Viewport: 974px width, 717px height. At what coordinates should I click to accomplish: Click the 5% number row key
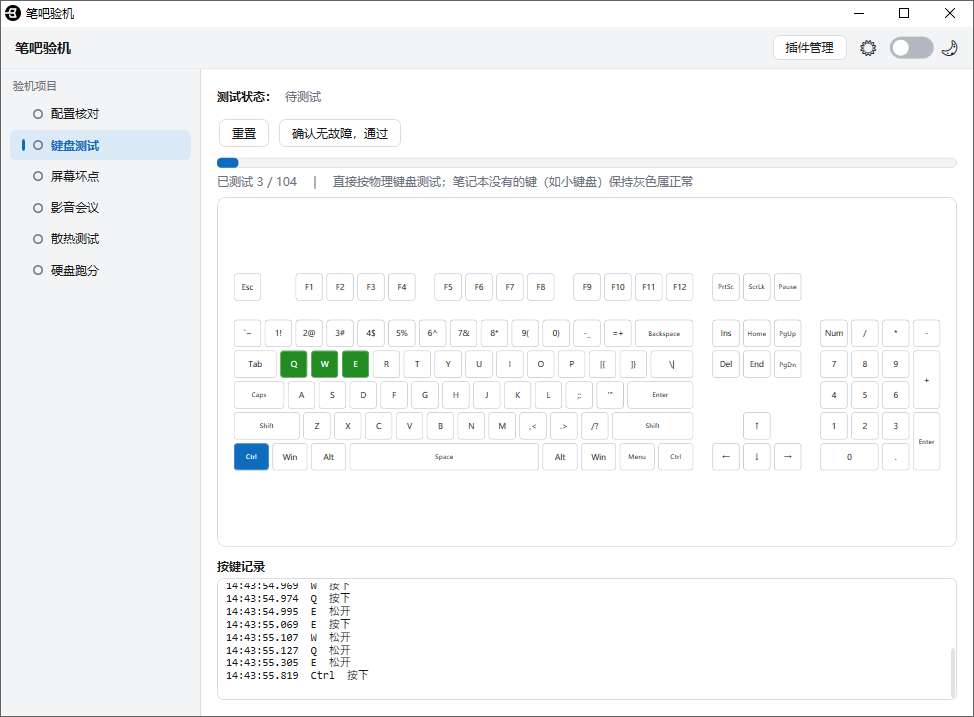click(x=402, y=334)
